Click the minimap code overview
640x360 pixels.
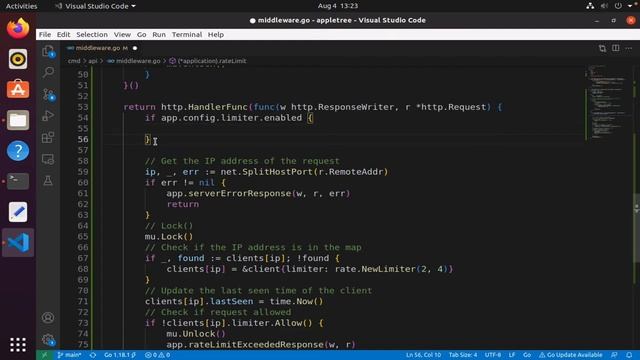click(x=608, y=102)
